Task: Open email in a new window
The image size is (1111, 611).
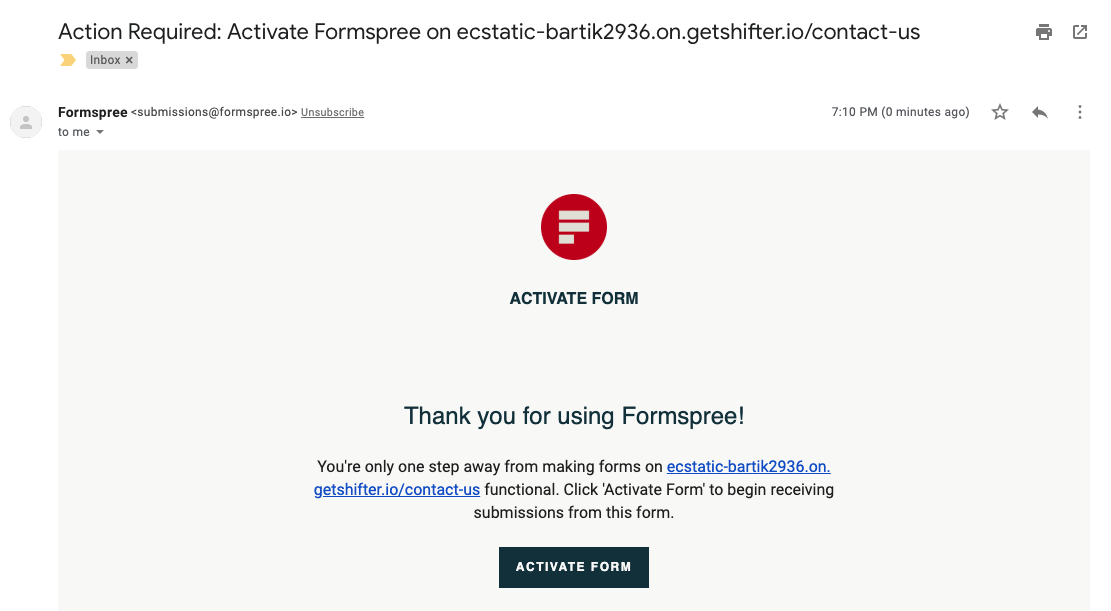Action: [x=1080, y=32]
